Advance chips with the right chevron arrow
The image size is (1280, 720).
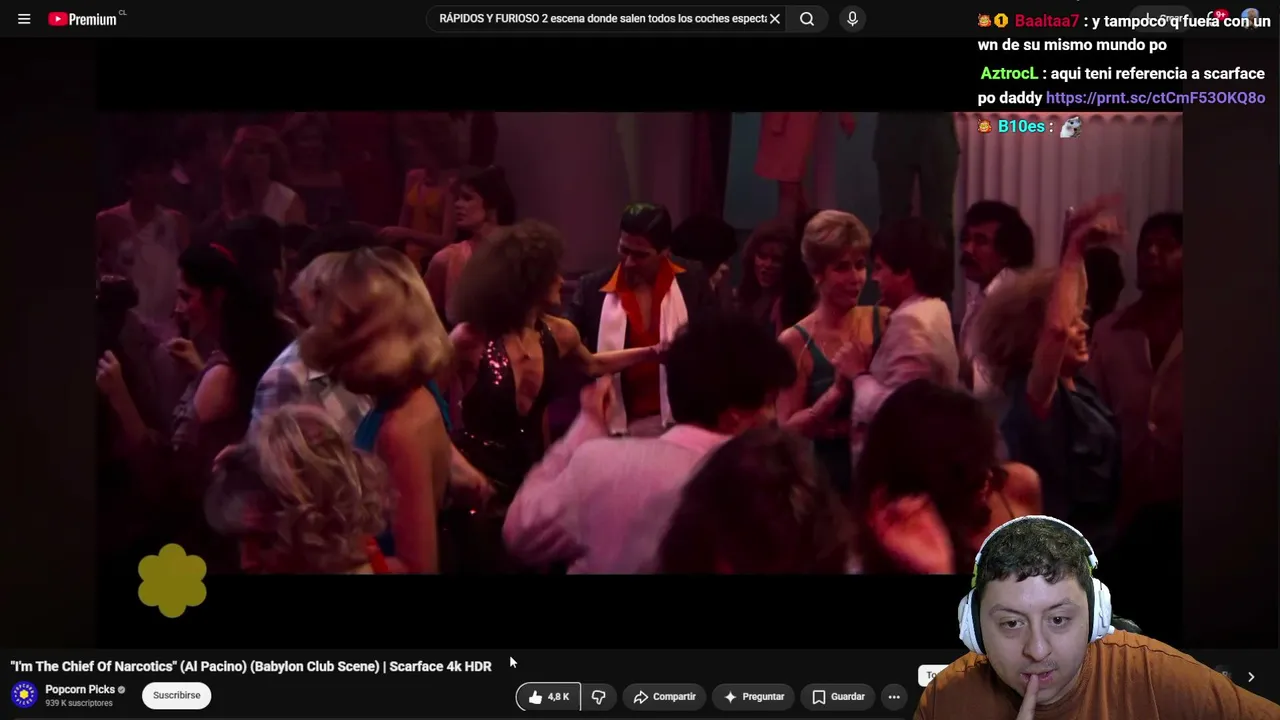pos(1250,677)
